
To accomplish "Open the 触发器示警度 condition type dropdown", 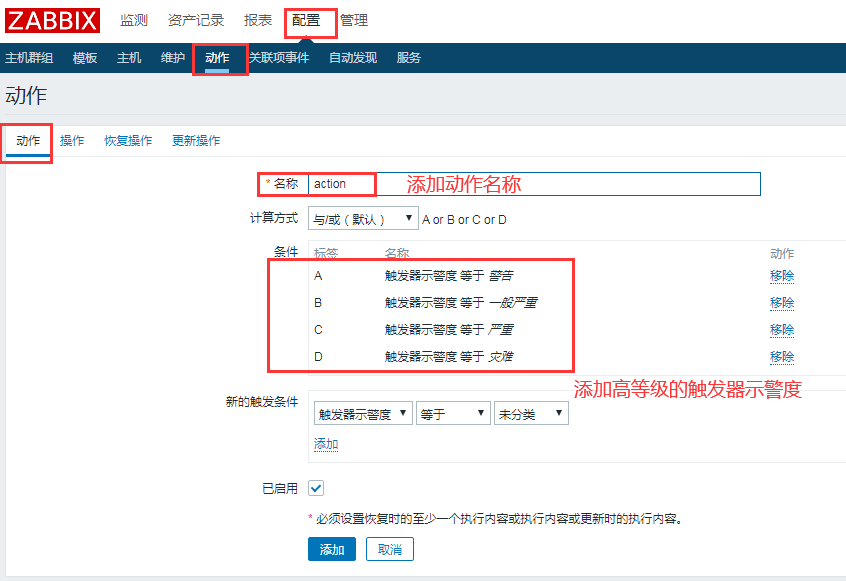I will tap(363, 413).
